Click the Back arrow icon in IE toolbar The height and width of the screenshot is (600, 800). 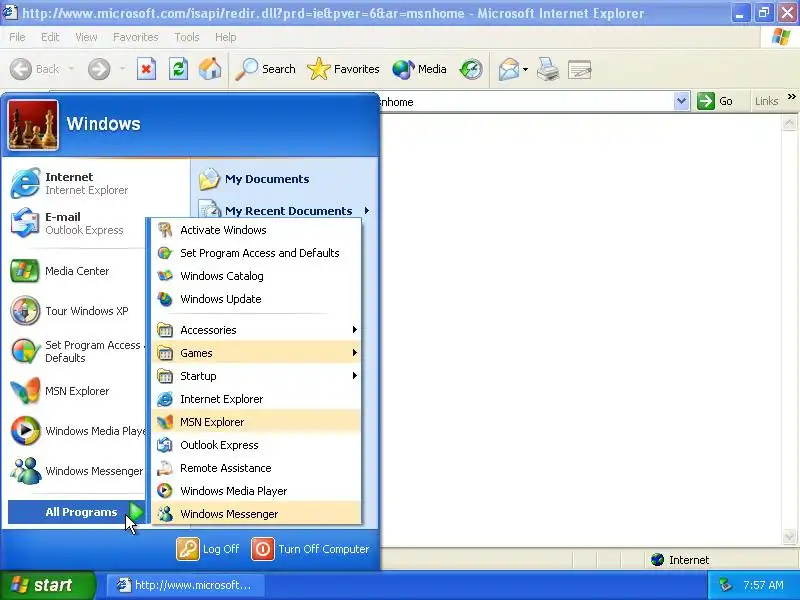pos(21,69)
